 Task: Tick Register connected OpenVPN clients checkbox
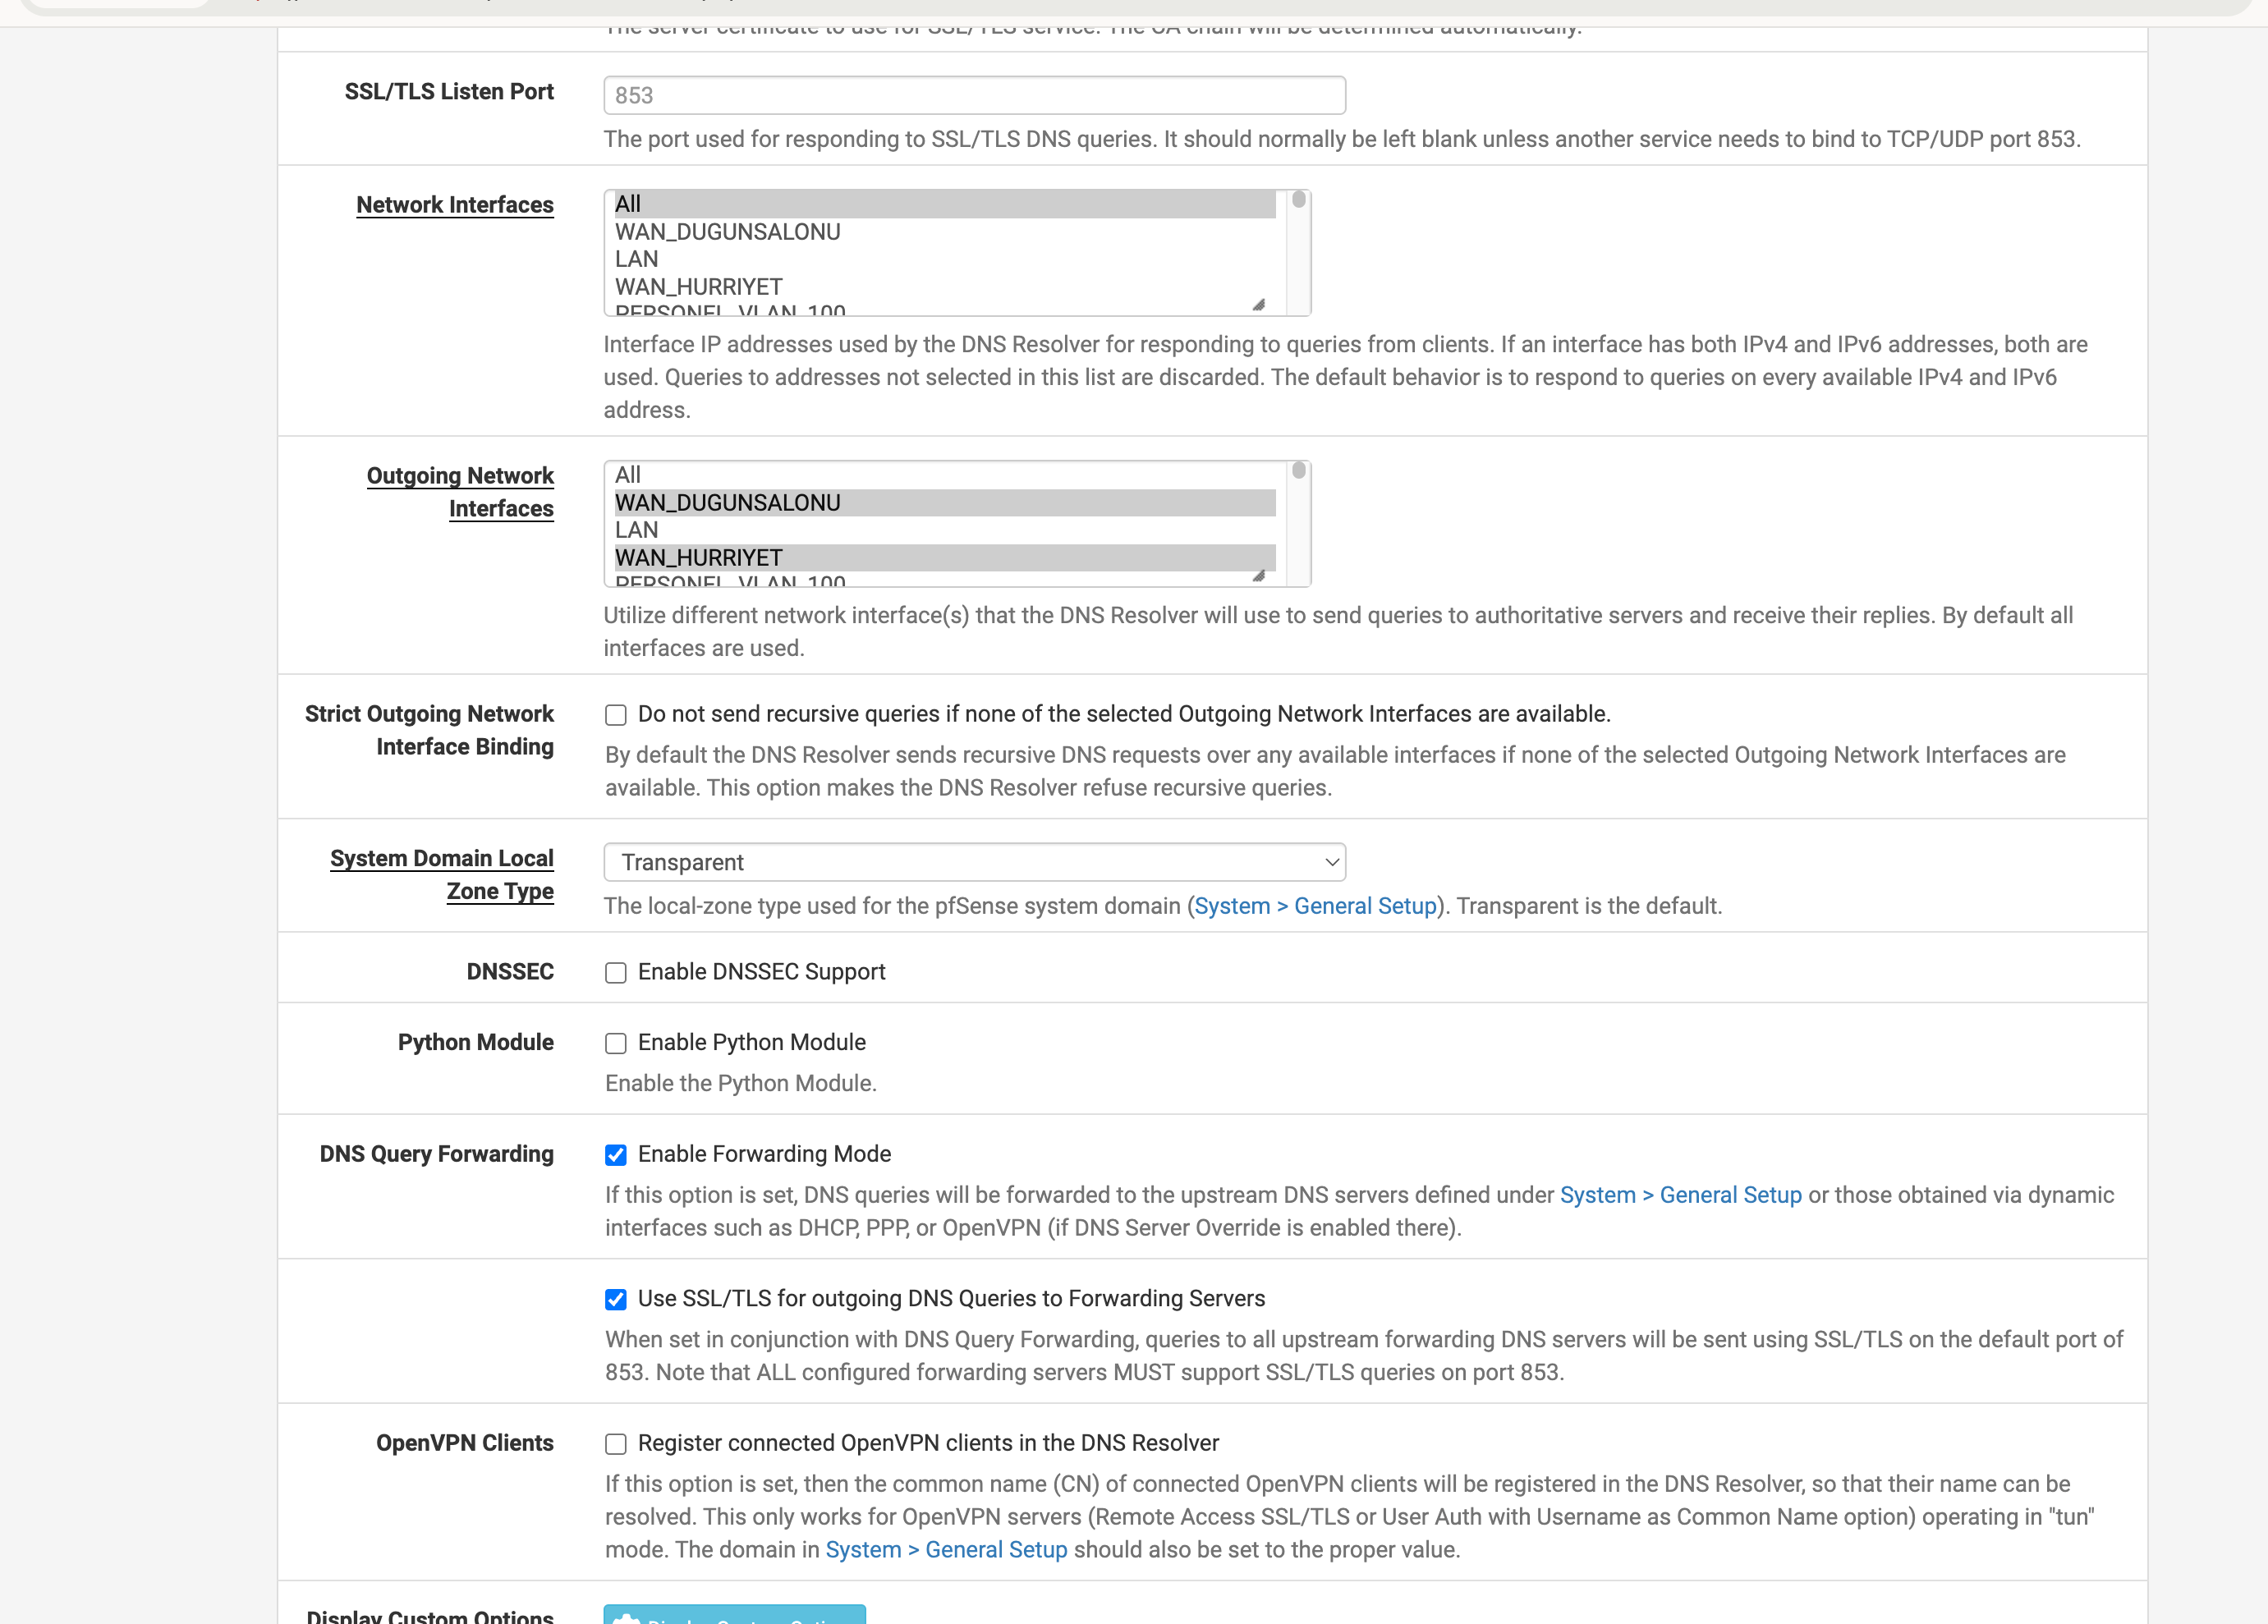616,1444
